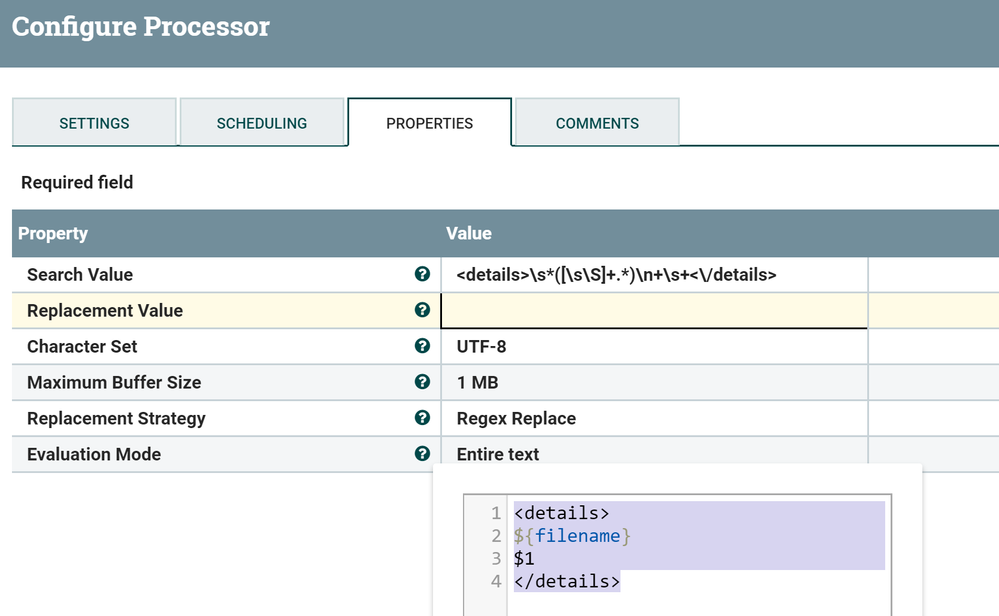This screenshot has width=999, height=616.
Task: Open the Regex Replace strategy dropdown value
Action: pos(516,419)
